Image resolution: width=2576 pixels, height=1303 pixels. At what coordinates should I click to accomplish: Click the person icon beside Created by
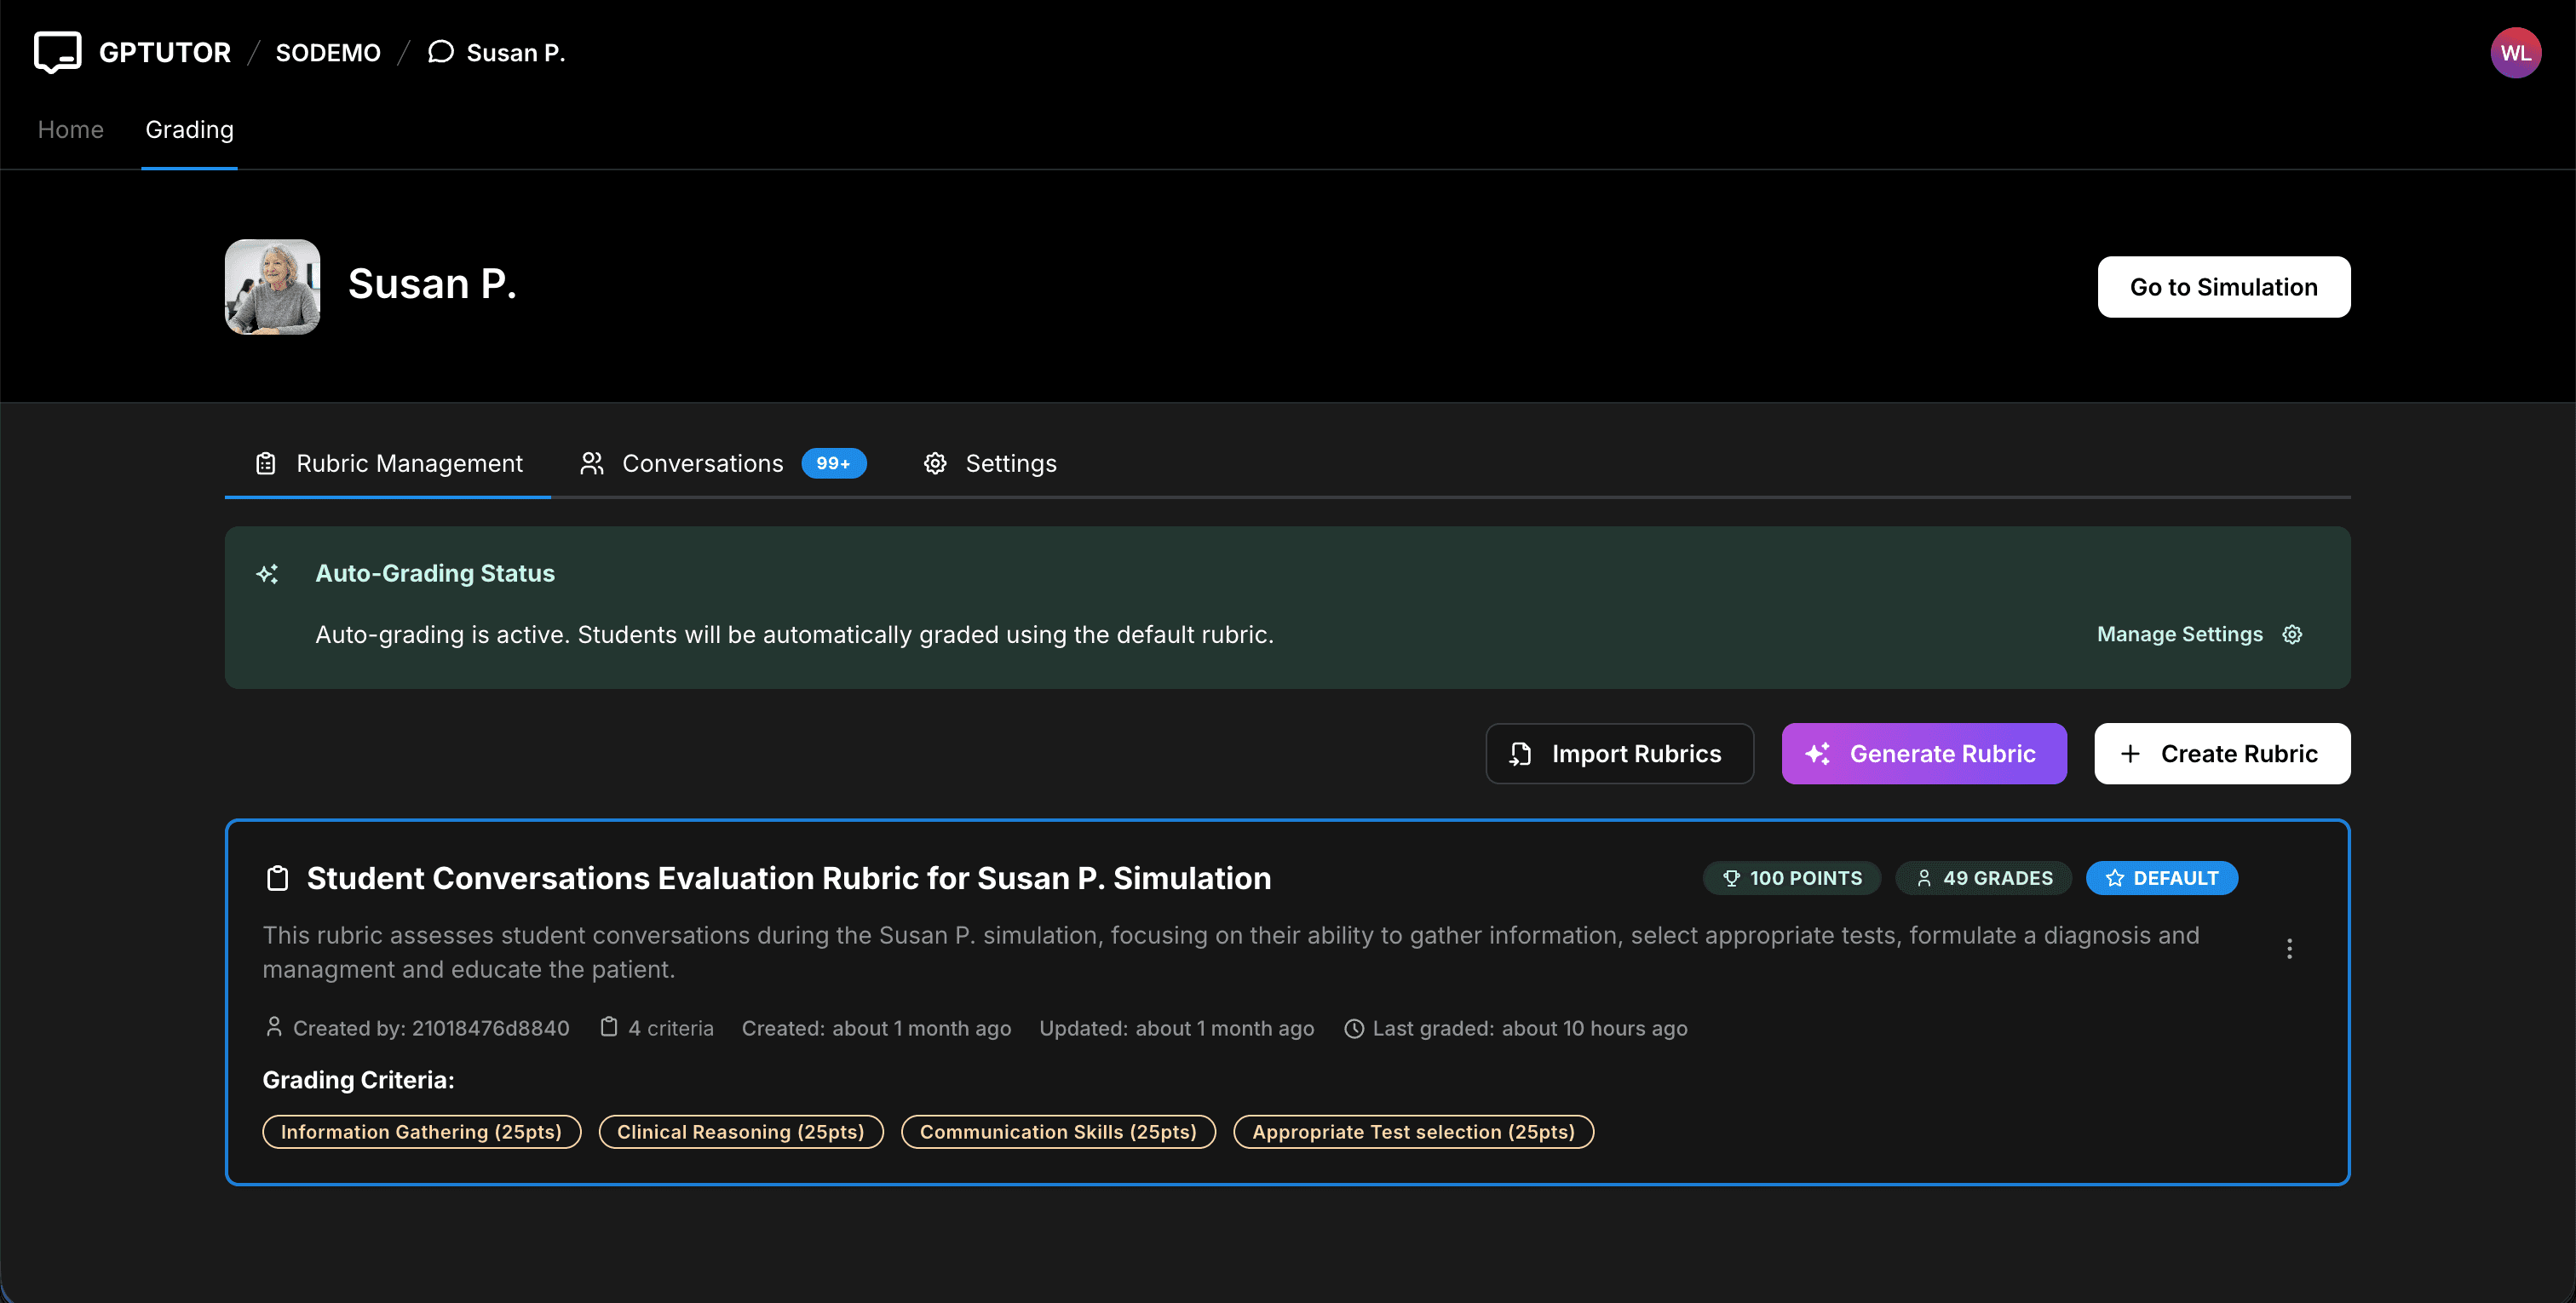point(274,1027)
